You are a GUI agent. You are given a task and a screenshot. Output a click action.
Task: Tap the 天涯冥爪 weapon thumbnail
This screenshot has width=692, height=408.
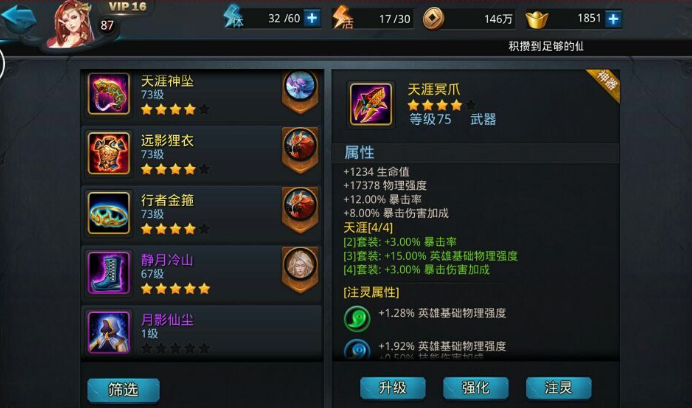pos(371,104)
